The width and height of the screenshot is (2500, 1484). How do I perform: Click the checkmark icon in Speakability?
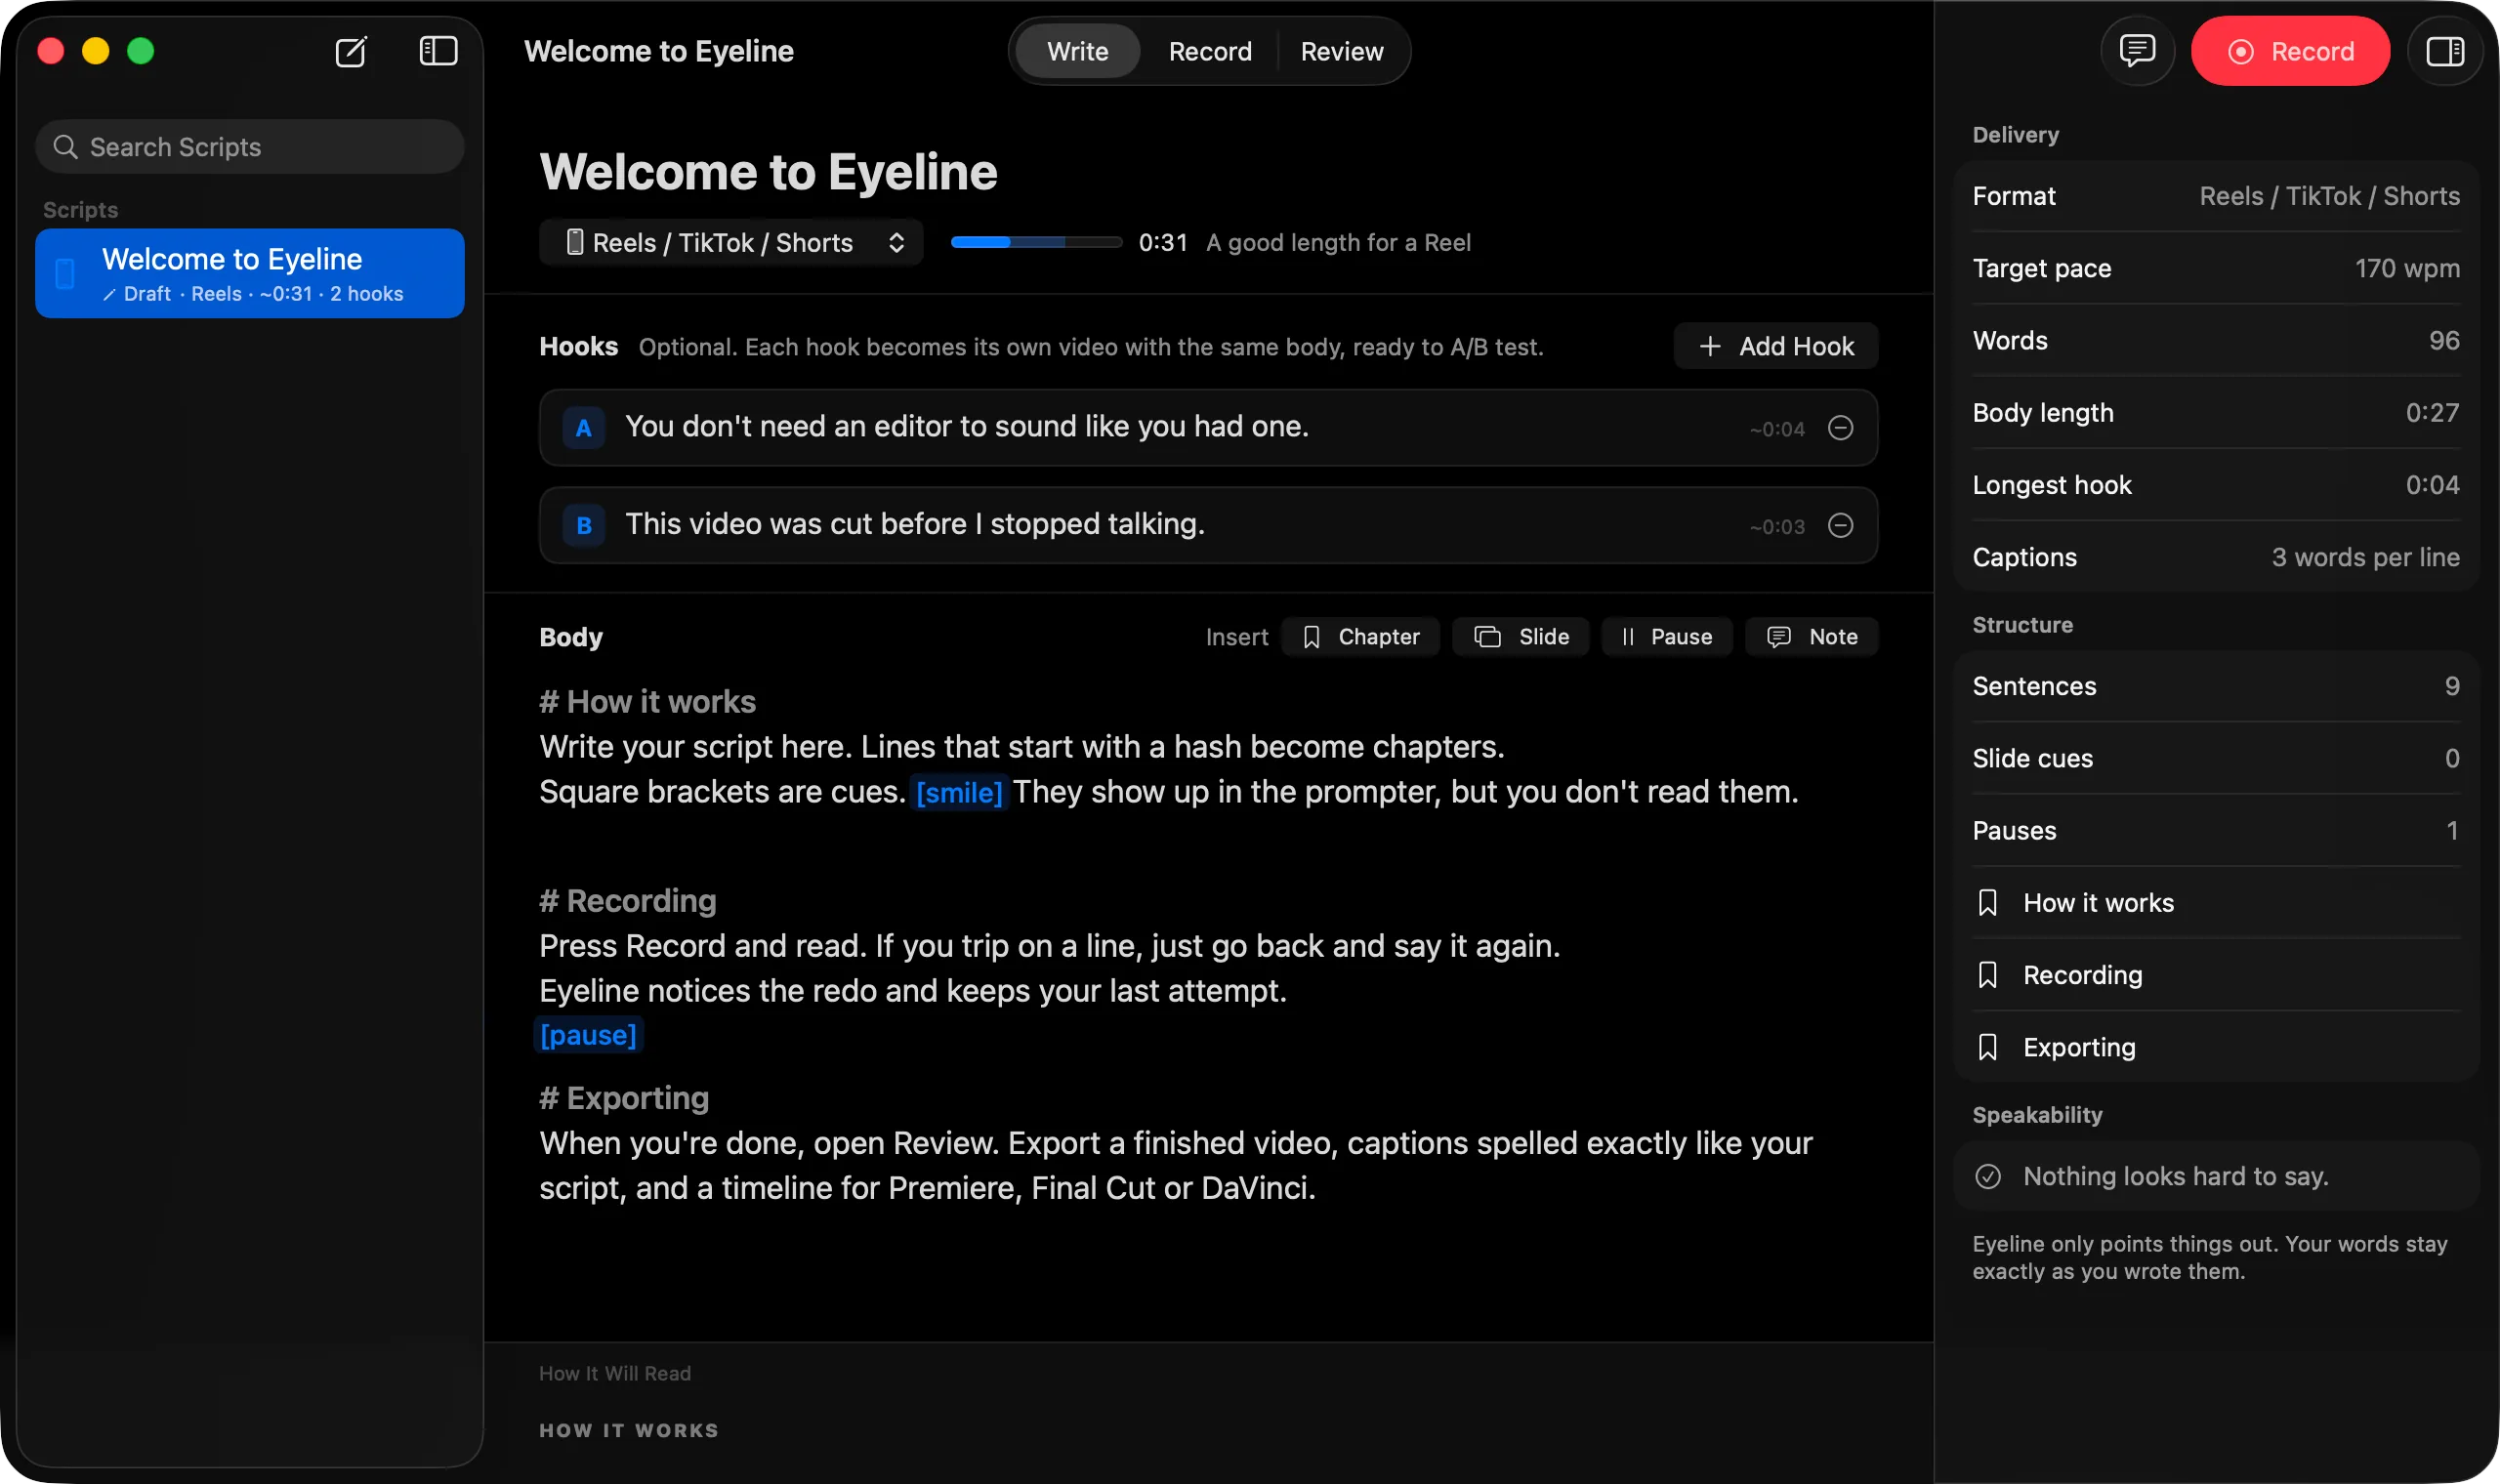pyautogui.click(x=1988, y=1176)
